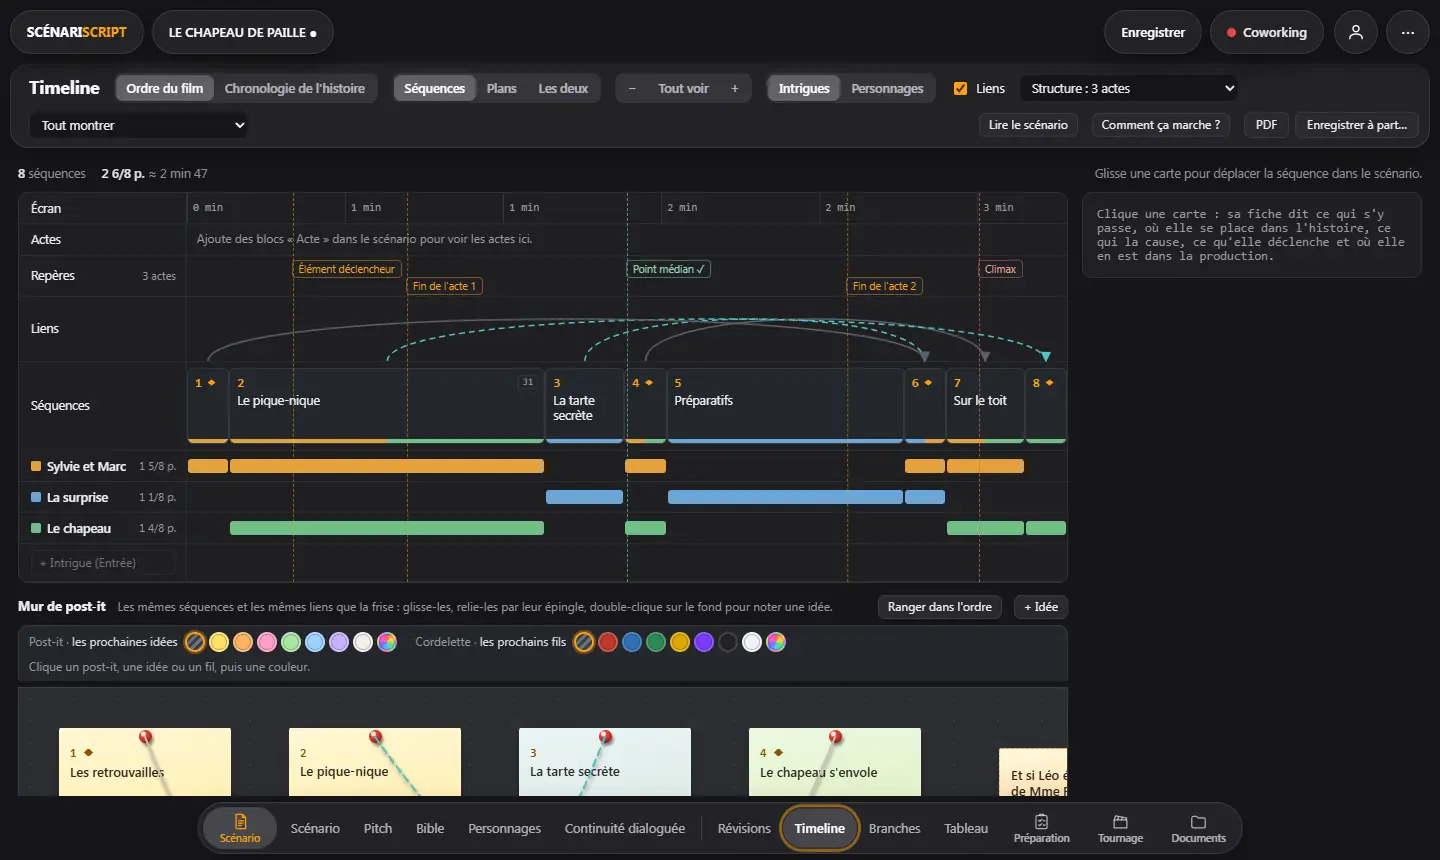Click the zoom-in plus icon
This screenshot has width=1440, height=860.
(x=735, y=88)
